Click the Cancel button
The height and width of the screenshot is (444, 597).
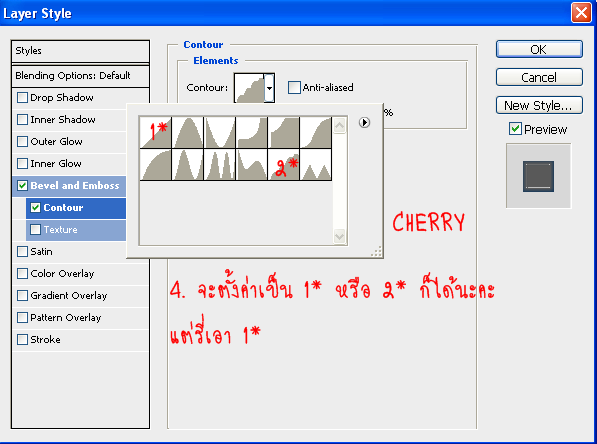tap(539, 77)
